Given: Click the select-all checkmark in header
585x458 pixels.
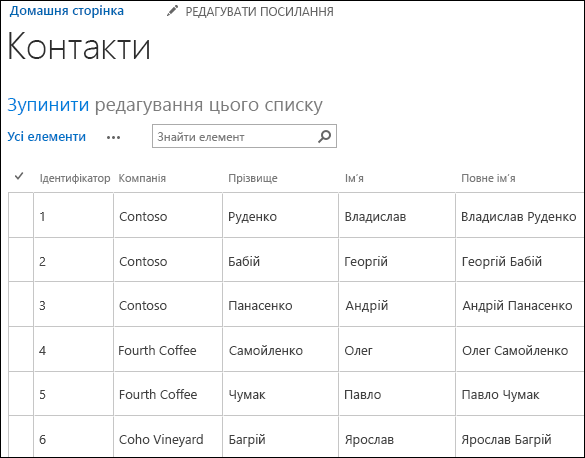Looking at the screenshot, I should pyautogui.click(x=19, y=176).
